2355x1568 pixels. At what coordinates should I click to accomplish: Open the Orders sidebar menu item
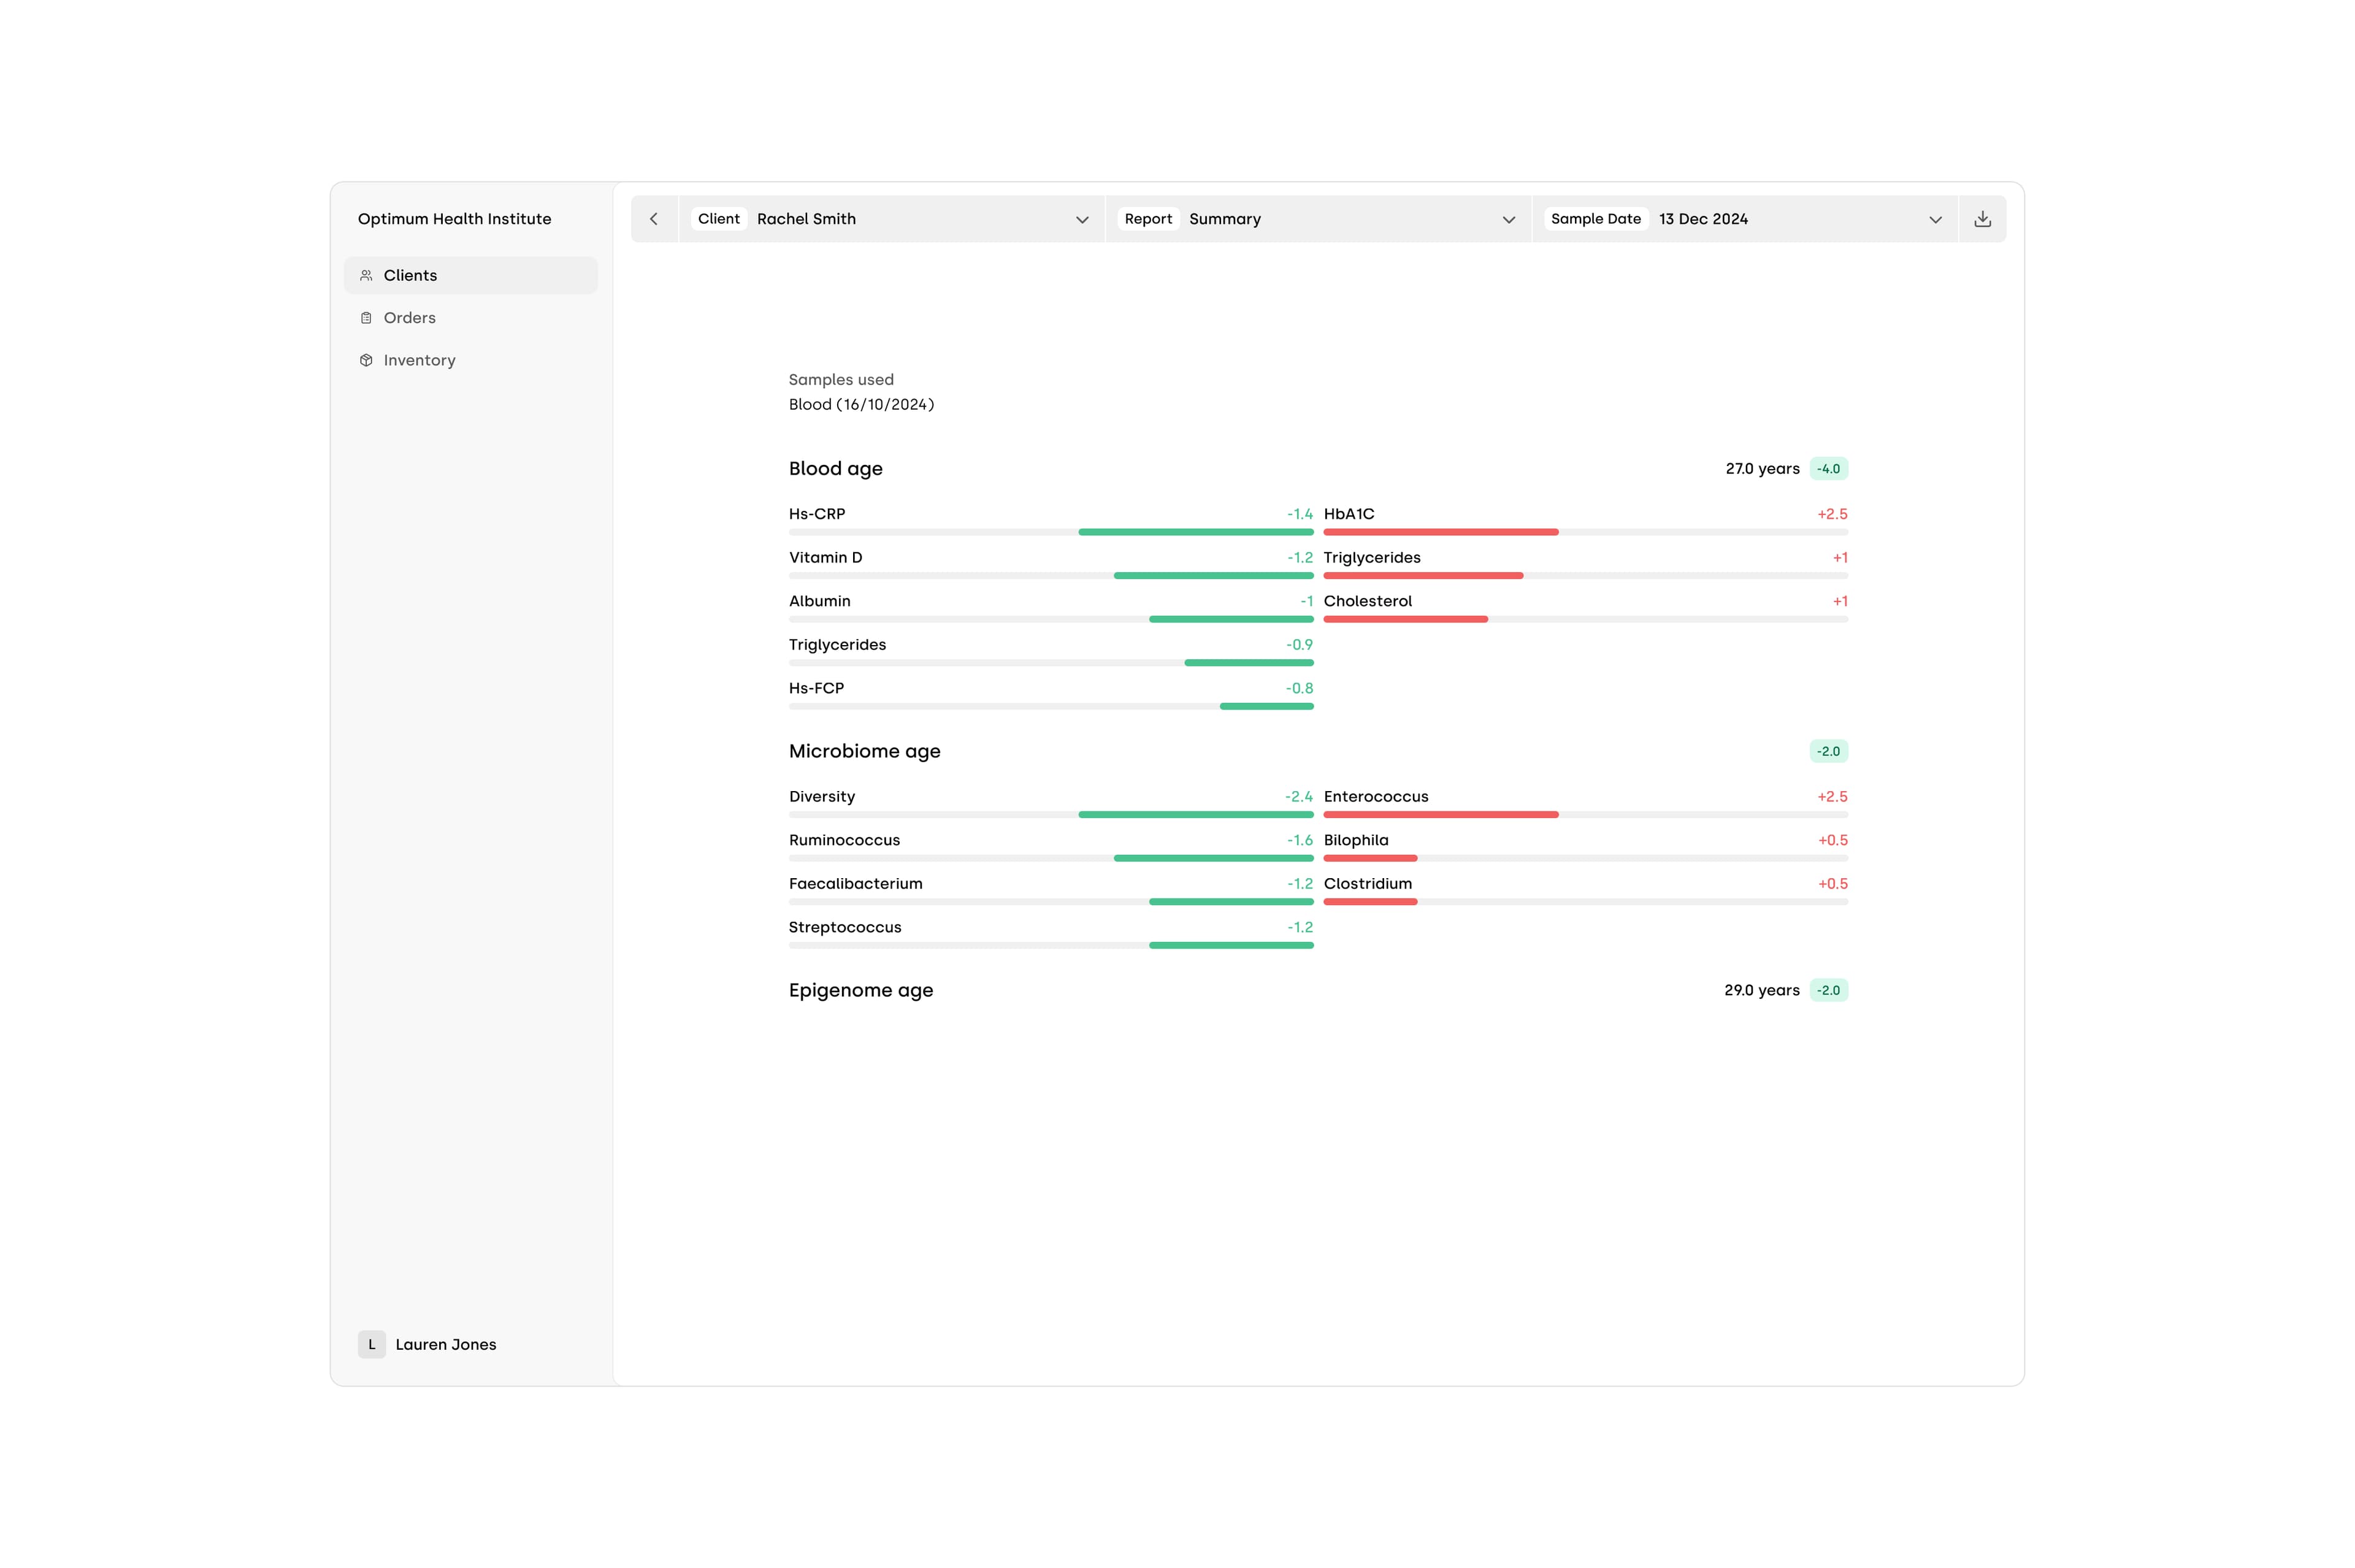(x=409, y=318)
